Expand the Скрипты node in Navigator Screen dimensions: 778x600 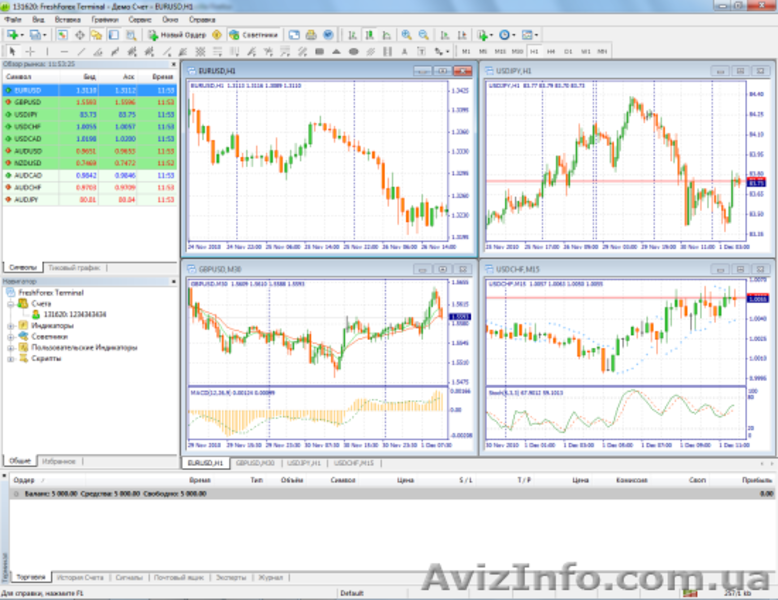tap(10, 358)
